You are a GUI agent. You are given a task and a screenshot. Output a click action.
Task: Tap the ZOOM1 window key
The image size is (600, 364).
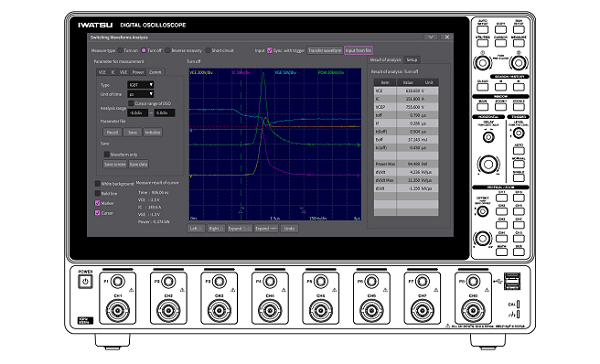click(501, 107)
